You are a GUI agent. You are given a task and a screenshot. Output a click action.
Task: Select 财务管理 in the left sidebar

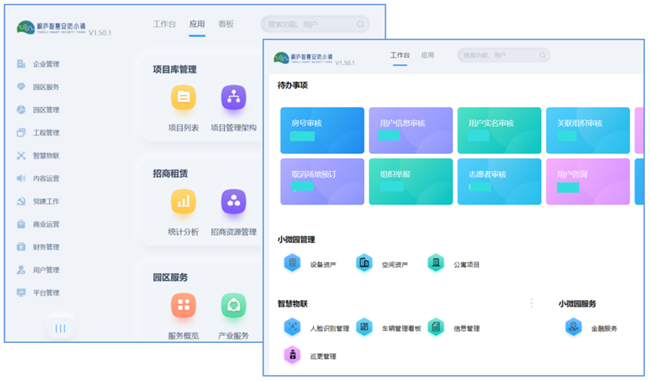pyautogui.click(x=38, y=247)
